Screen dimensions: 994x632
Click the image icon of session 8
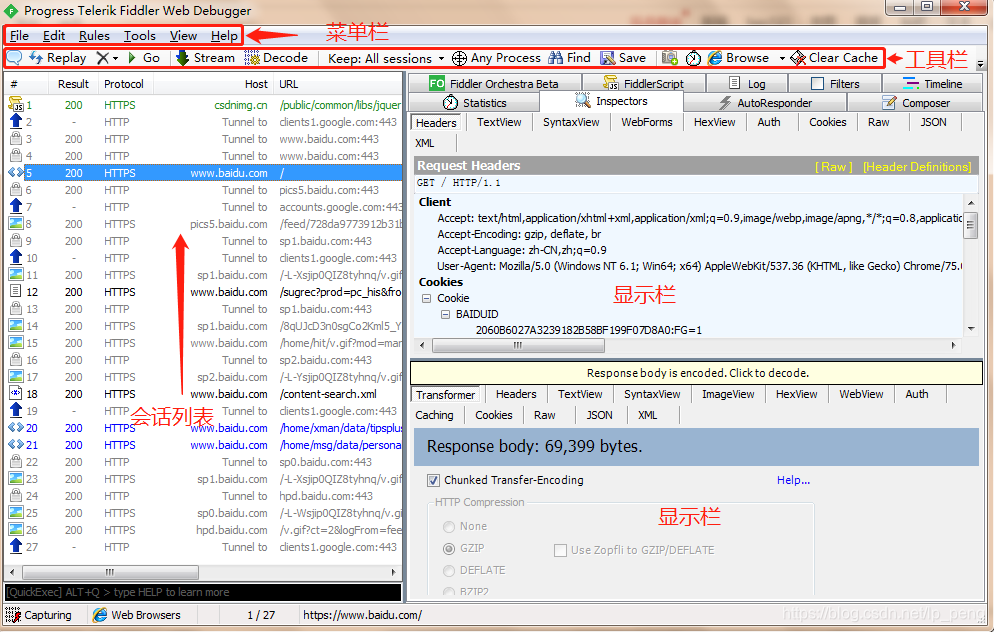pyautogui.click(x=16, y=224)
